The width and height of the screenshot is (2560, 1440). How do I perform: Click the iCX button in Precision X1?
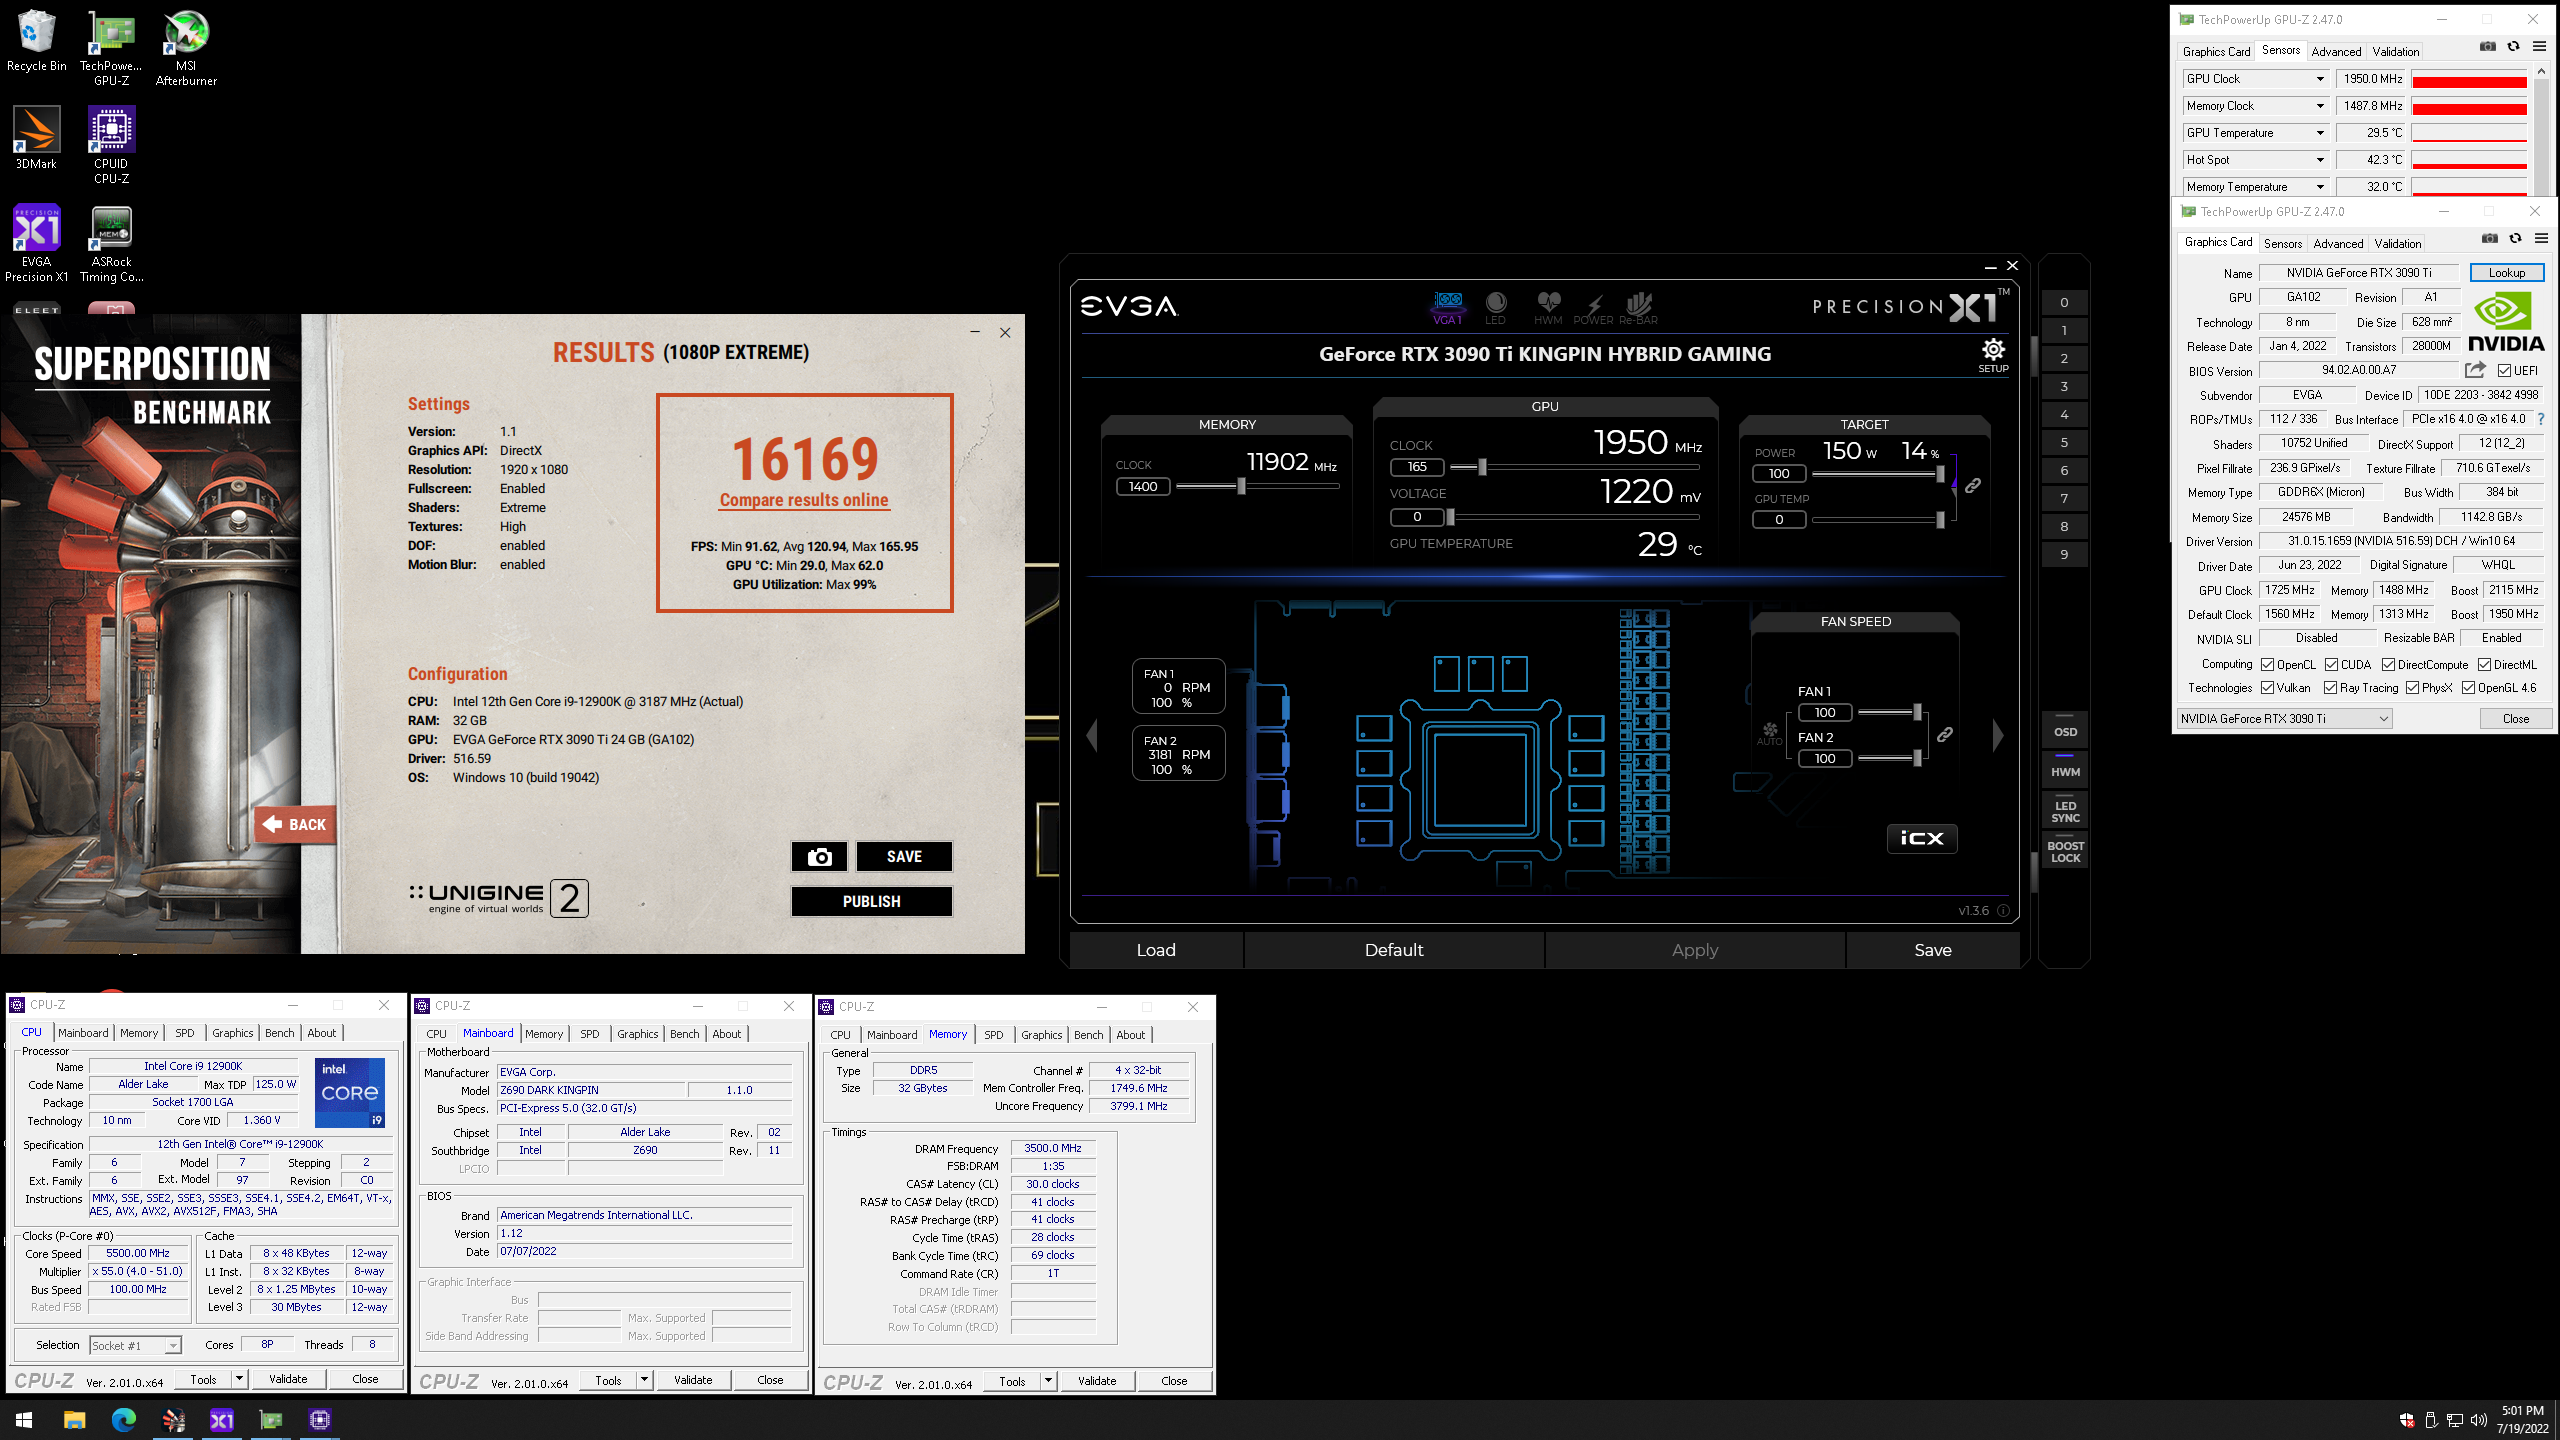tap(1922, 838)
